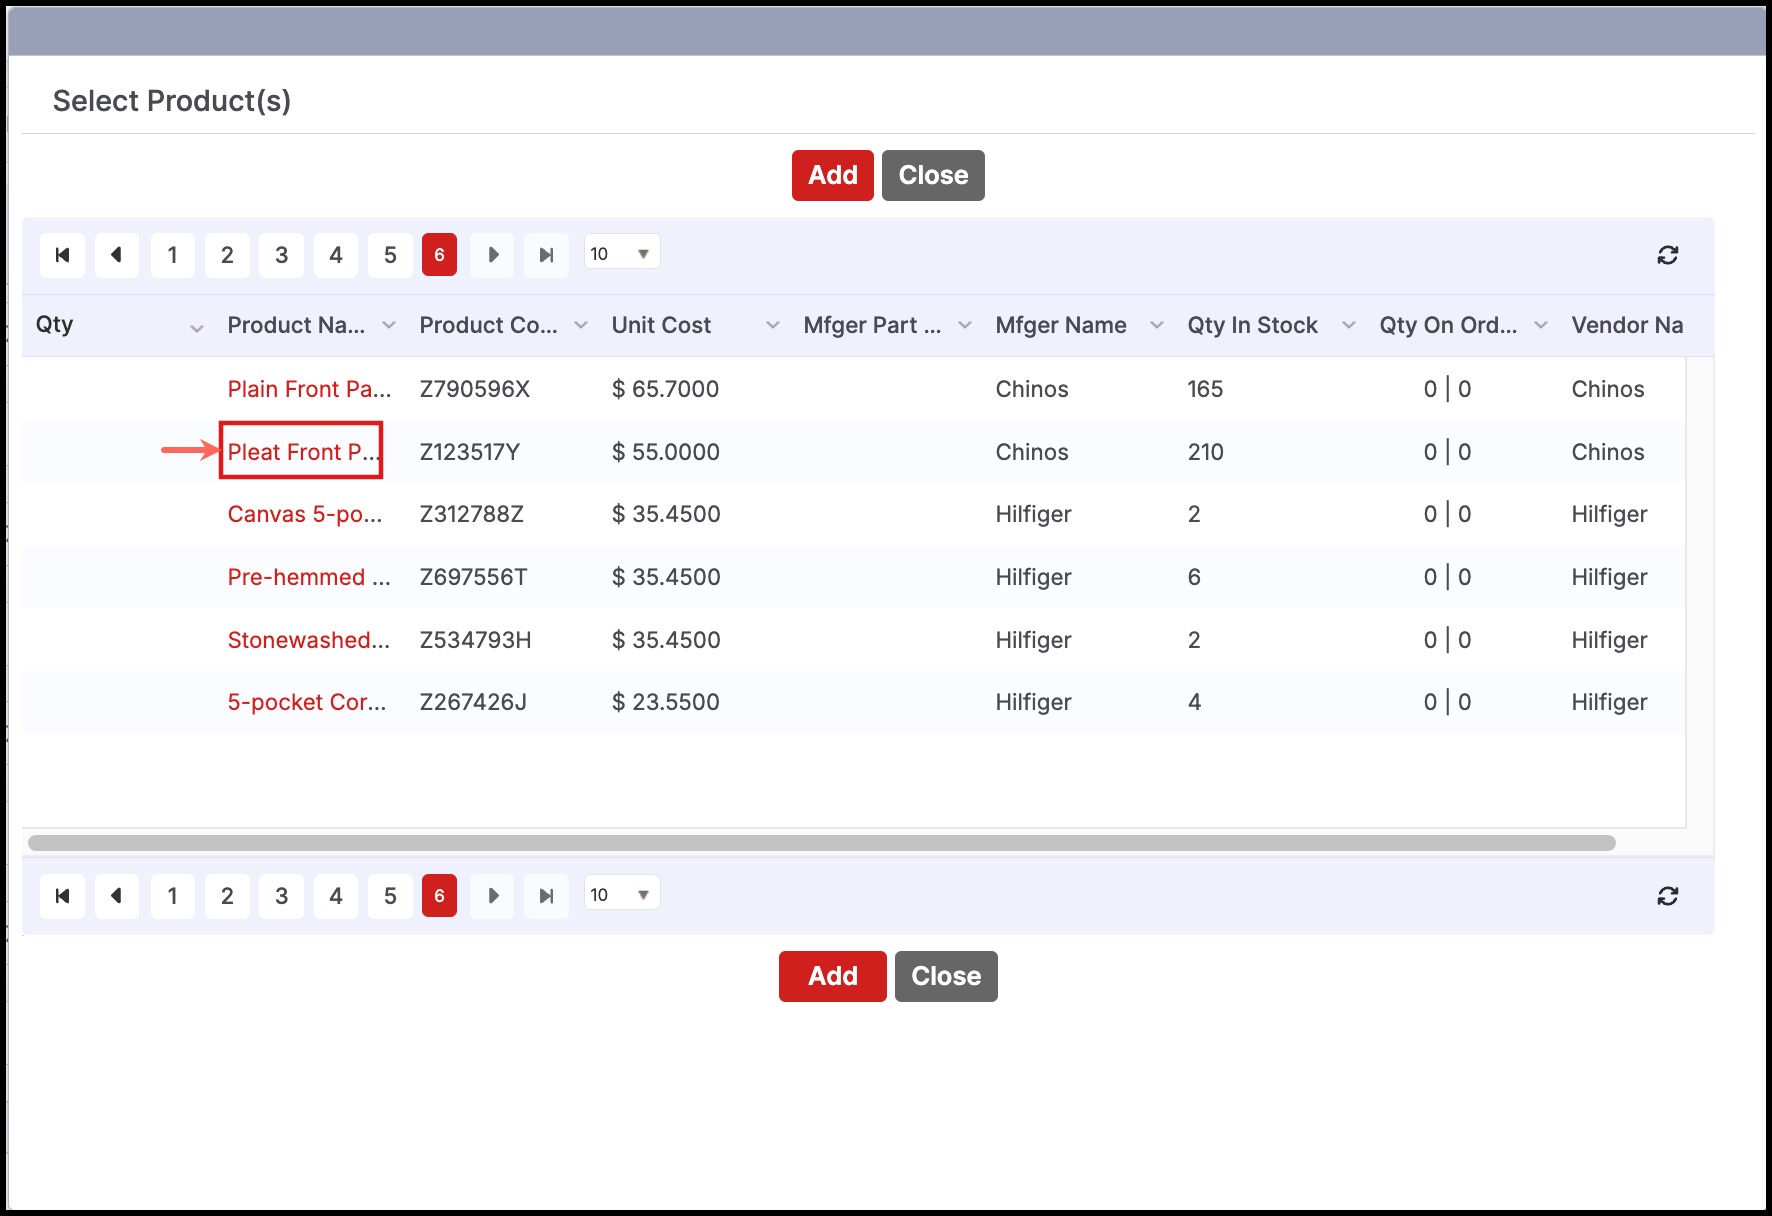Click unit cost $ 65.7000 cell
The height and width of the screenshot is (1216, 1772).
(665, 389)
